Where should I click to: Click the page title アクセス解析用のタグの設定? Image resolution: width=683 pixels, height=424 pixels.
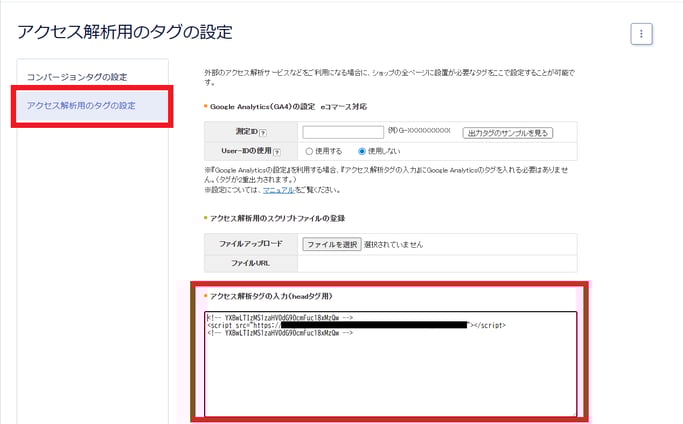tap(125, 32)
